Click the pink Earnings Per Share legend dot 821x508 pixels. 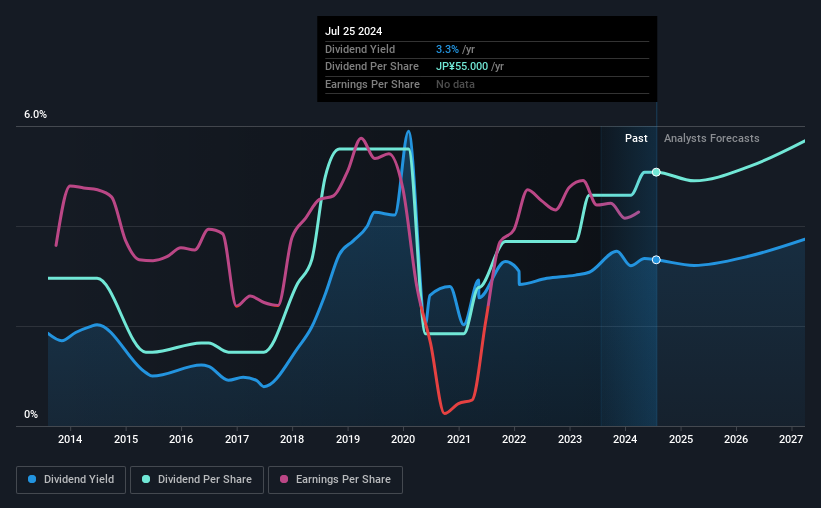click(x=284, y=479)
